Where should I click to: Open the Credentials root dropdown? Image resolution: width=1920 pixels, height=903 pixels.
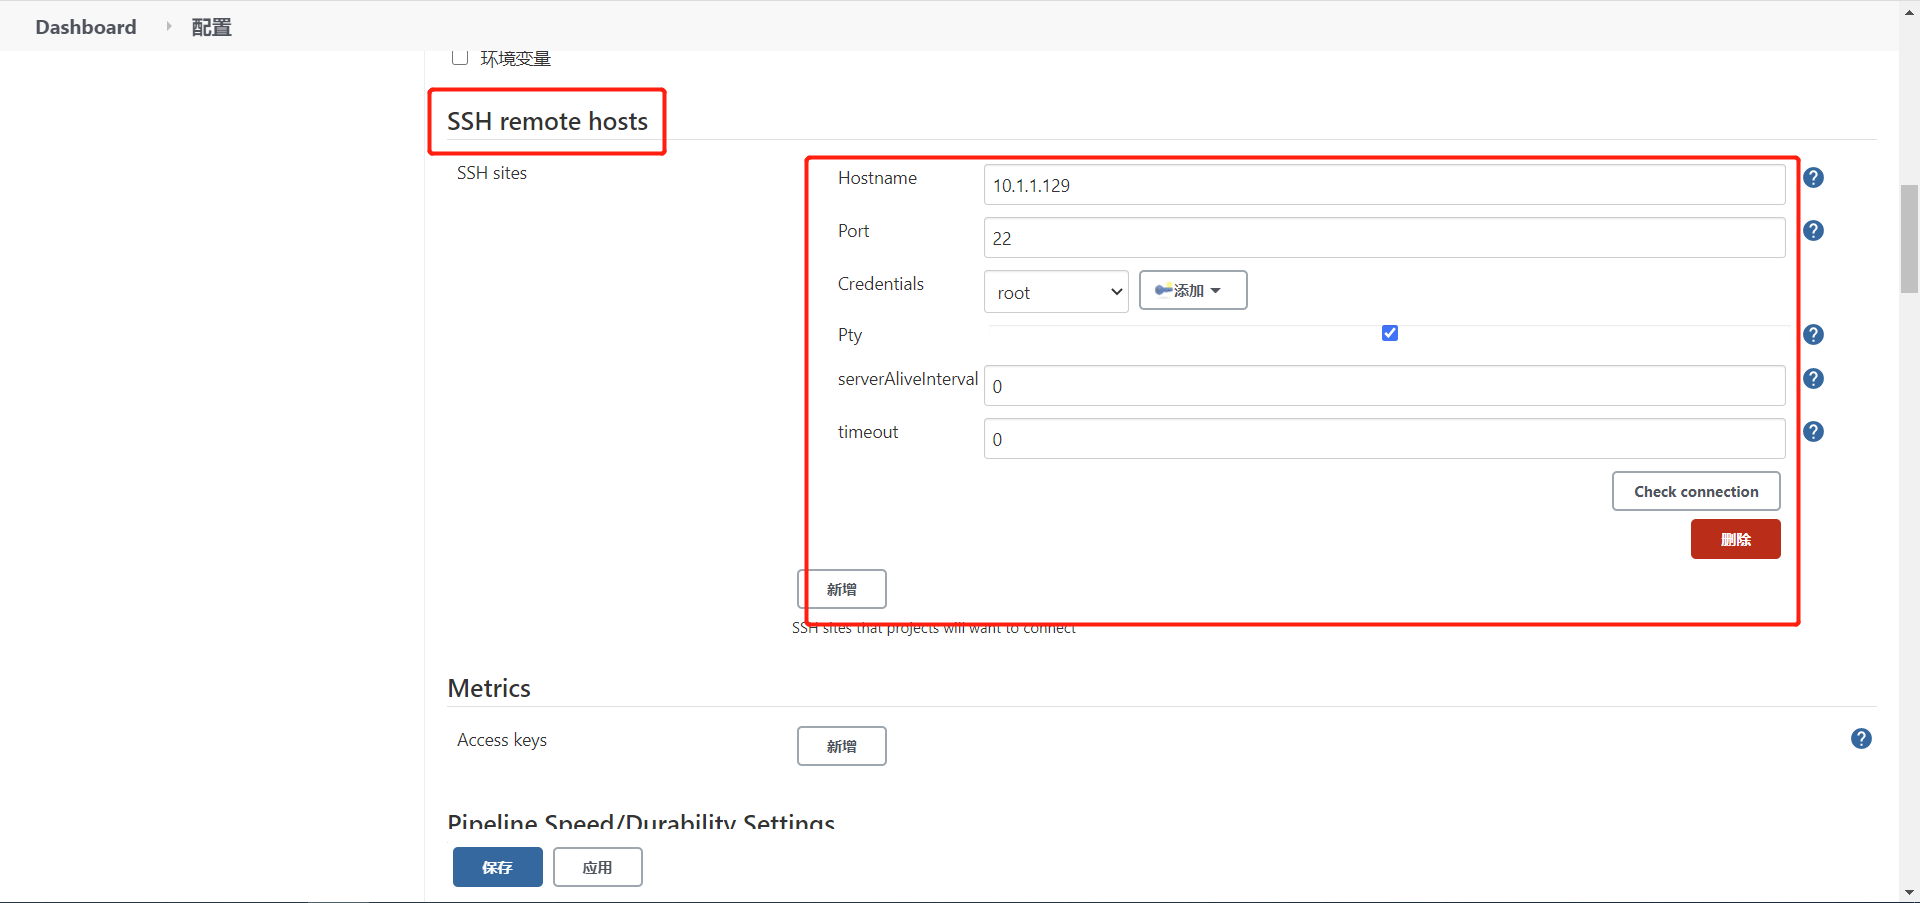pyautogui.click(x=1056, y=292)
